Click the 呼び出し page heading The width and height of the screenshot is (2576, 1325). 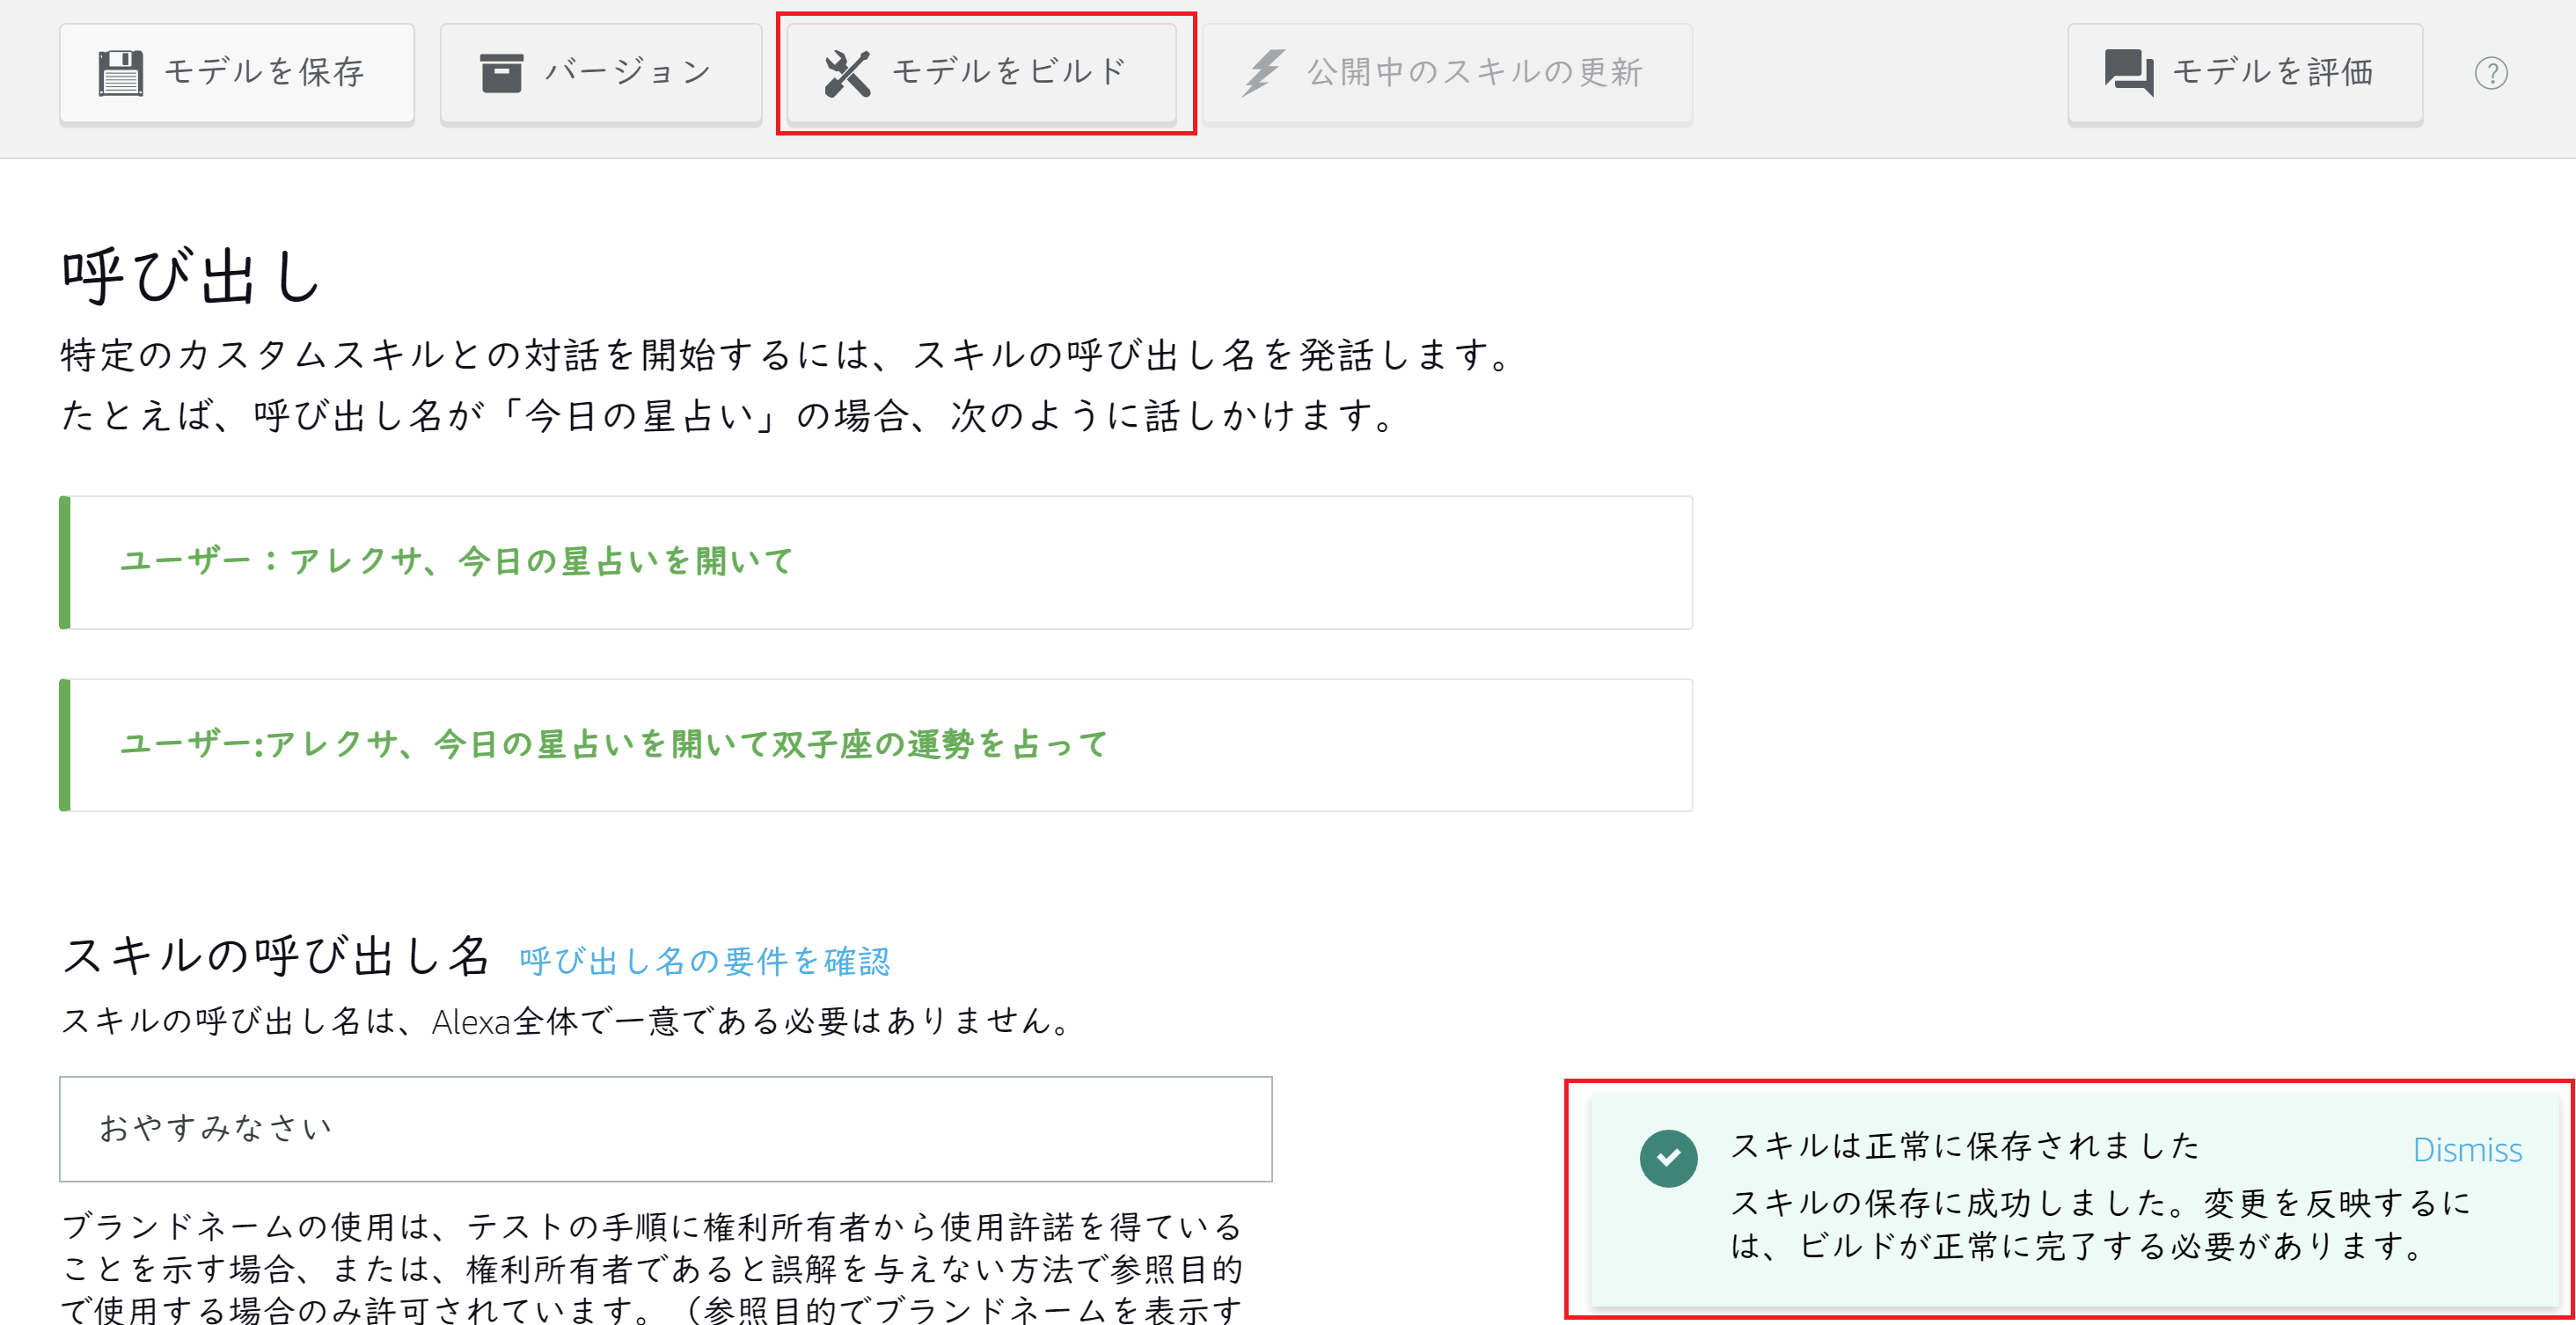click(190, 277)
